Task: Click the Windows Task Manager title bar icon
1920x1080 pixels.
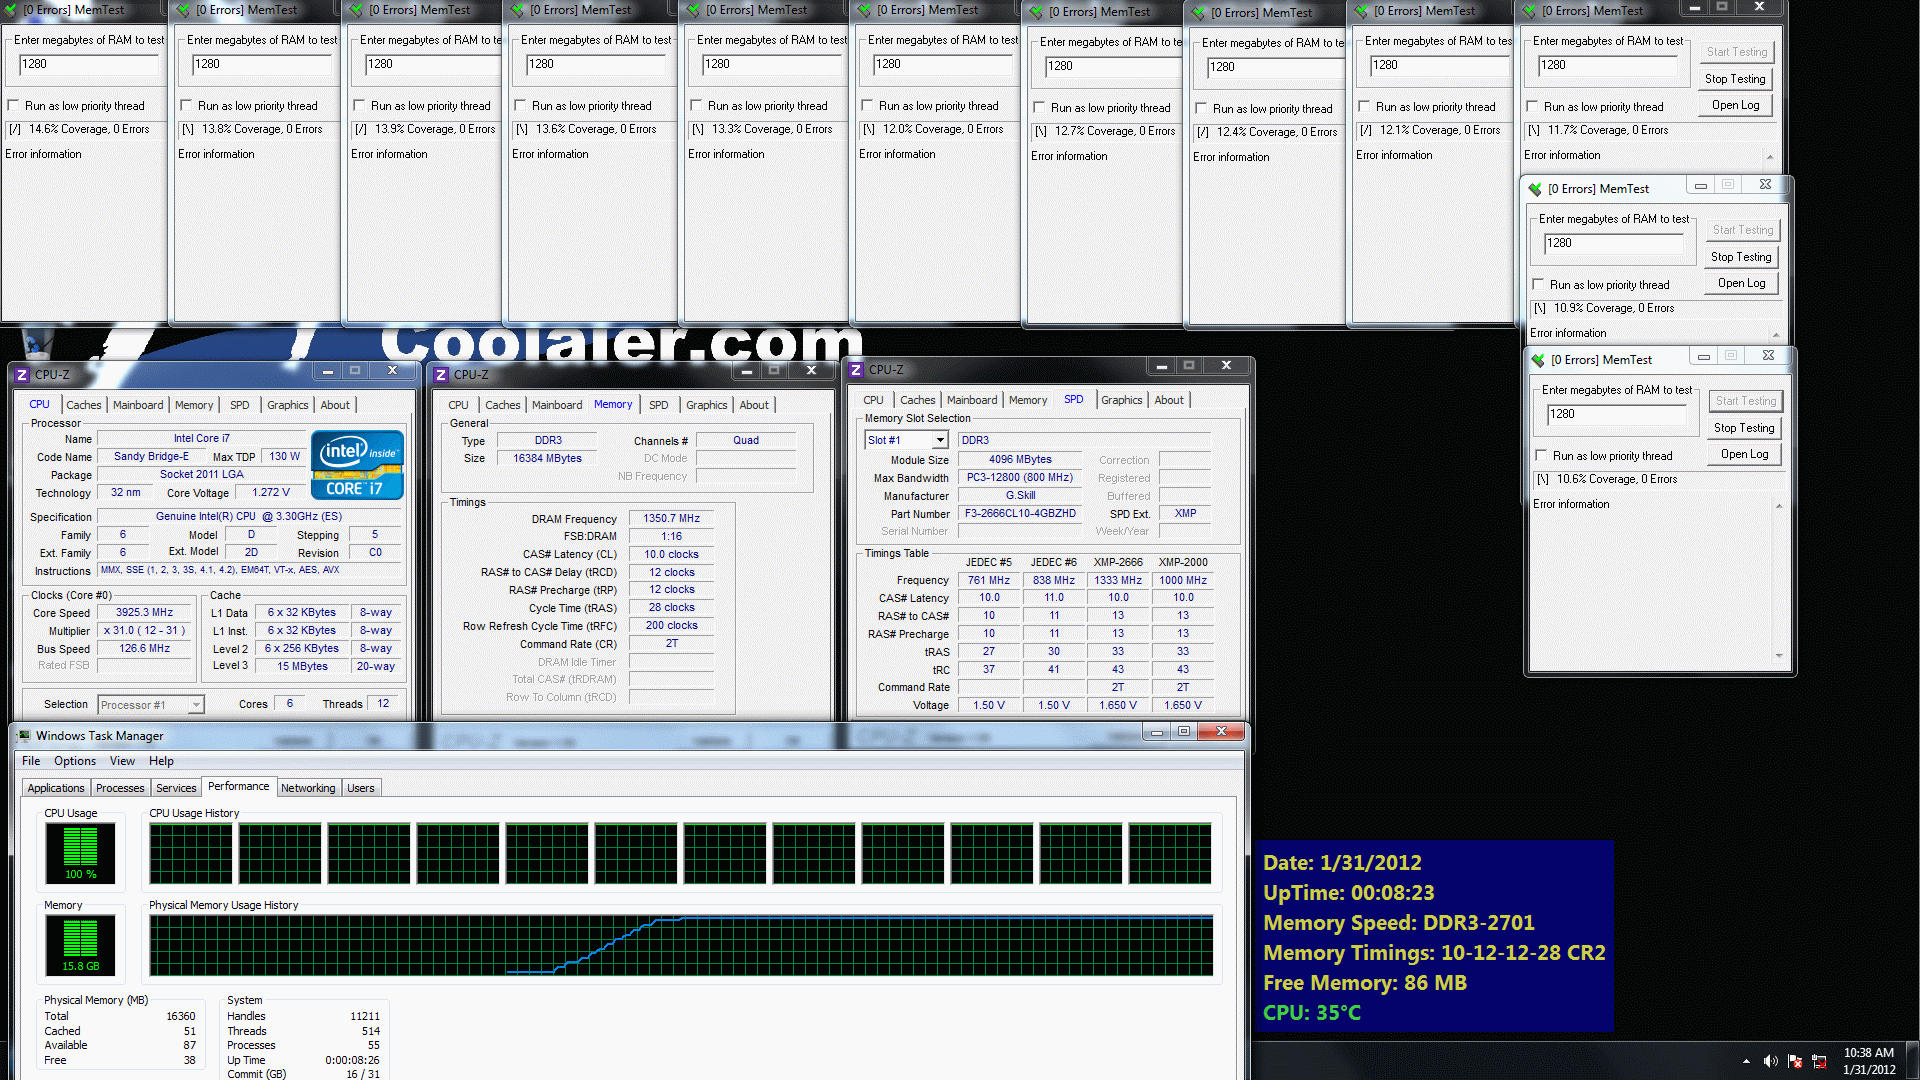Action: pos(24,736)
